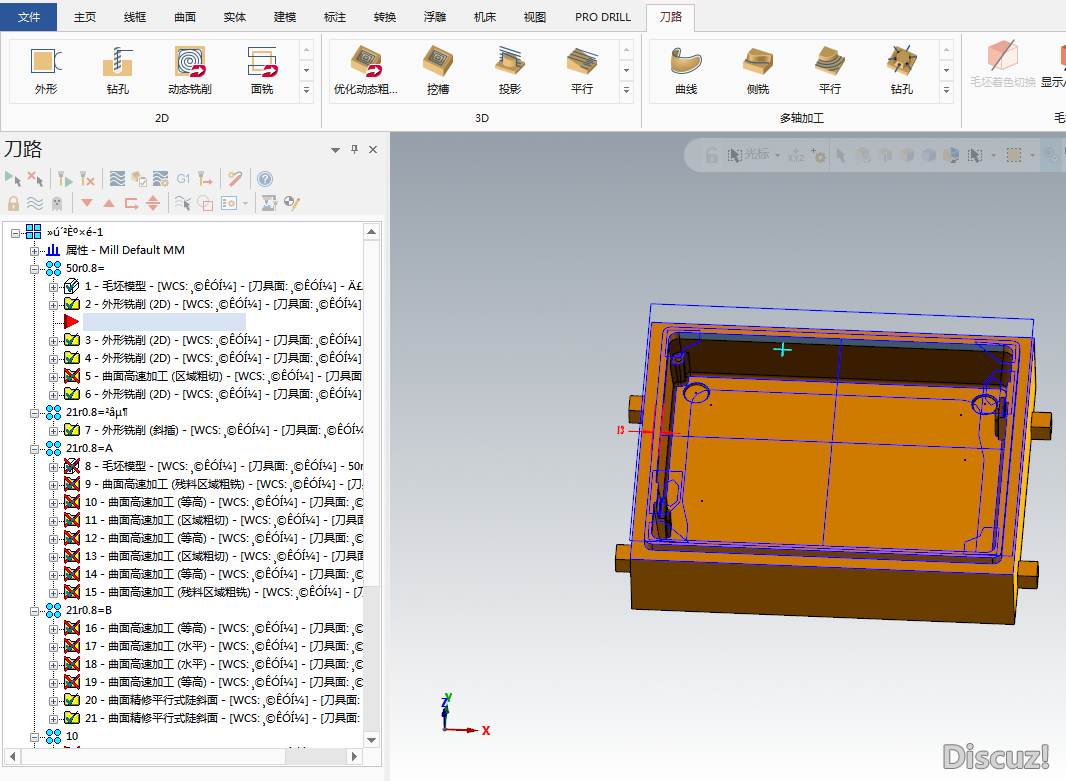
Task: Open the 刀路 panel options dropdown arrow
Action: coord(335,150)
